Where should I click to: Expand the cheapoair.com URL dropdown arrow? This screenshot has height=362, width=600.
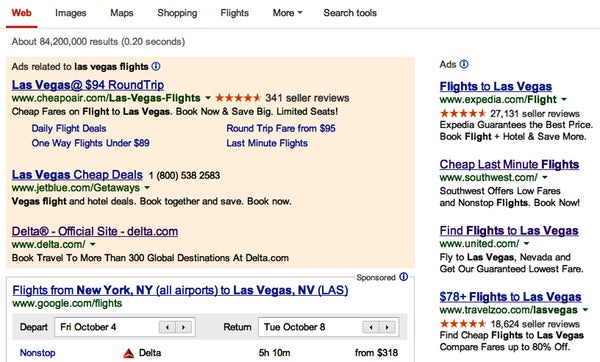208,98
